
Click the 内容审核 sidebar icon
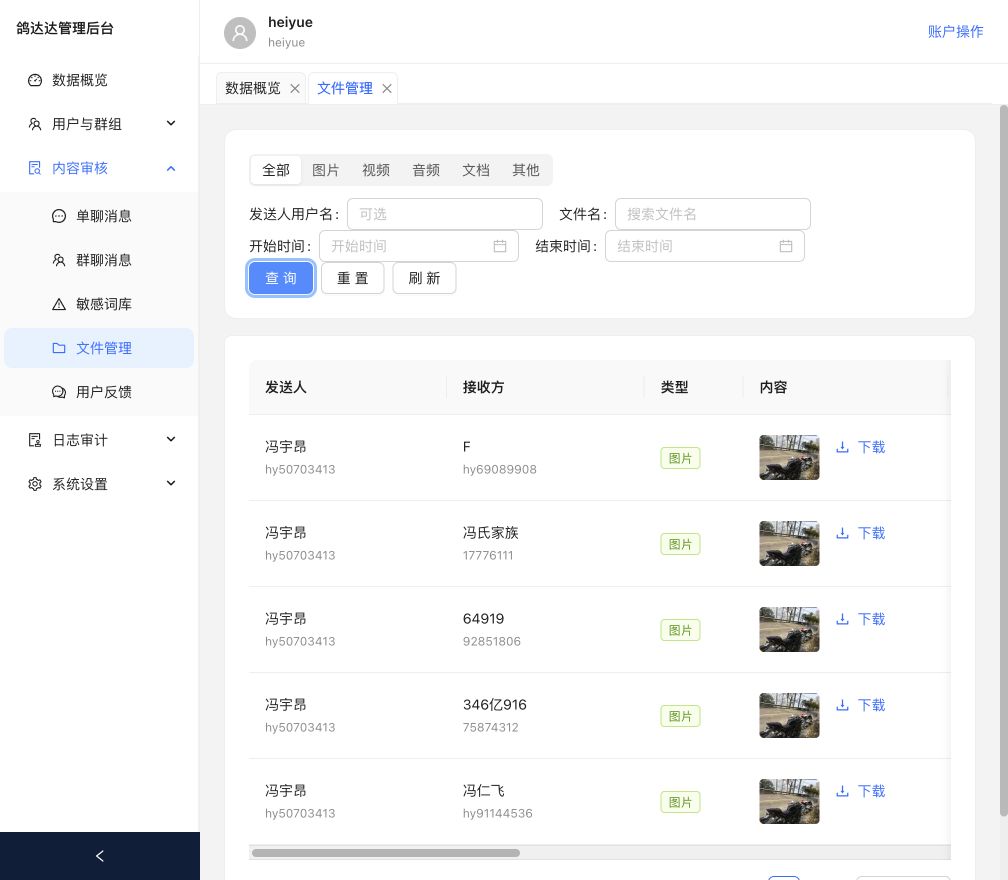35,168
